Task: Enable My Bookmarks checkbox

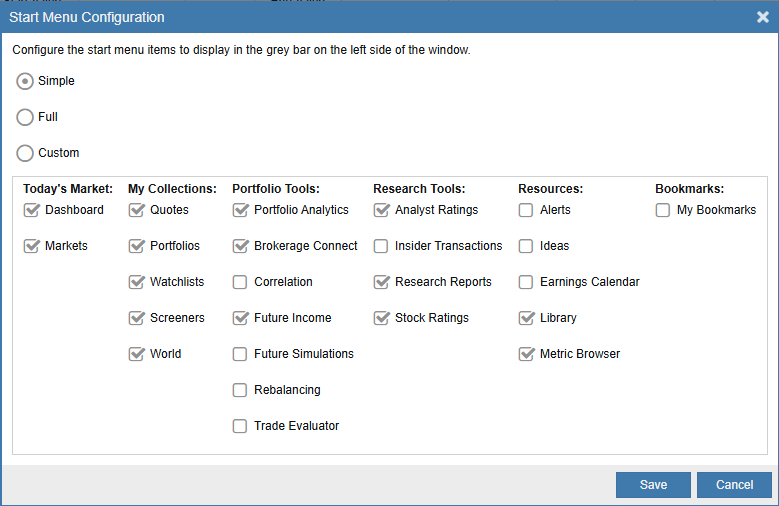Action: 663,210
